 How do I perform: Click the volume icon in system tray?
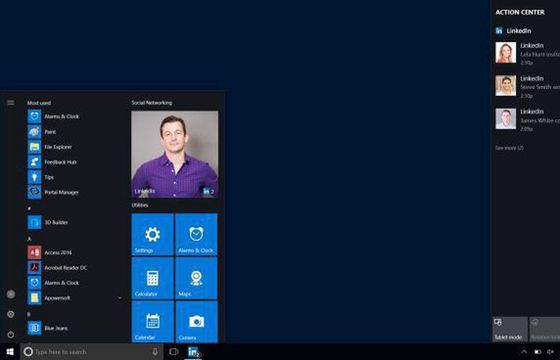tap(550, 352)
